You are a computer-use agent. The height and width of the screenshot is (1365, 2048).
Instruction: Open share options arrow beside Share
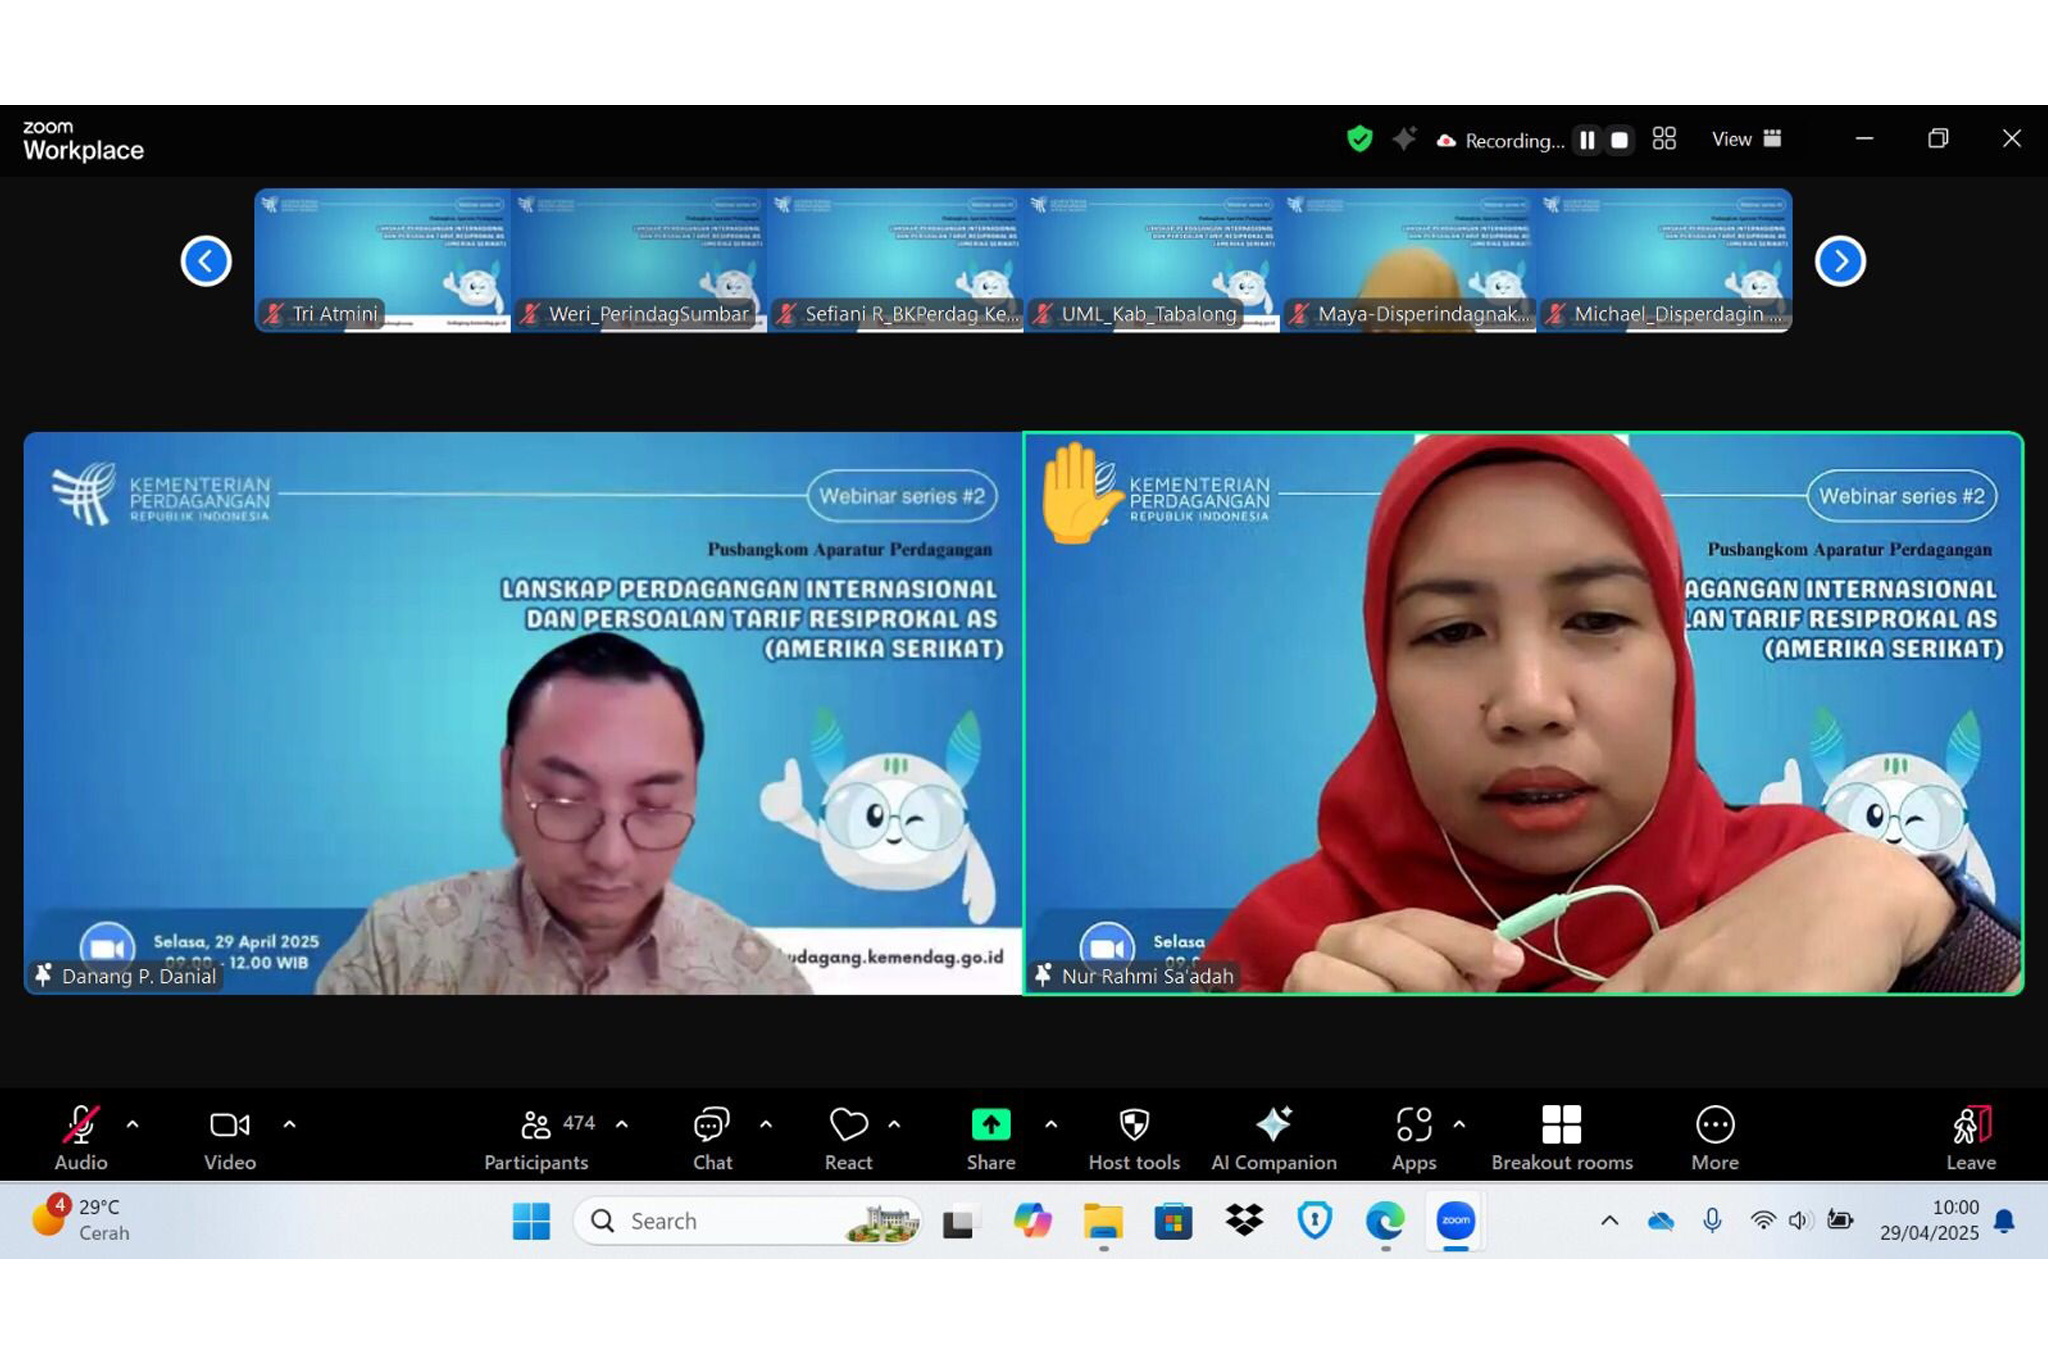[1051, 1124]
